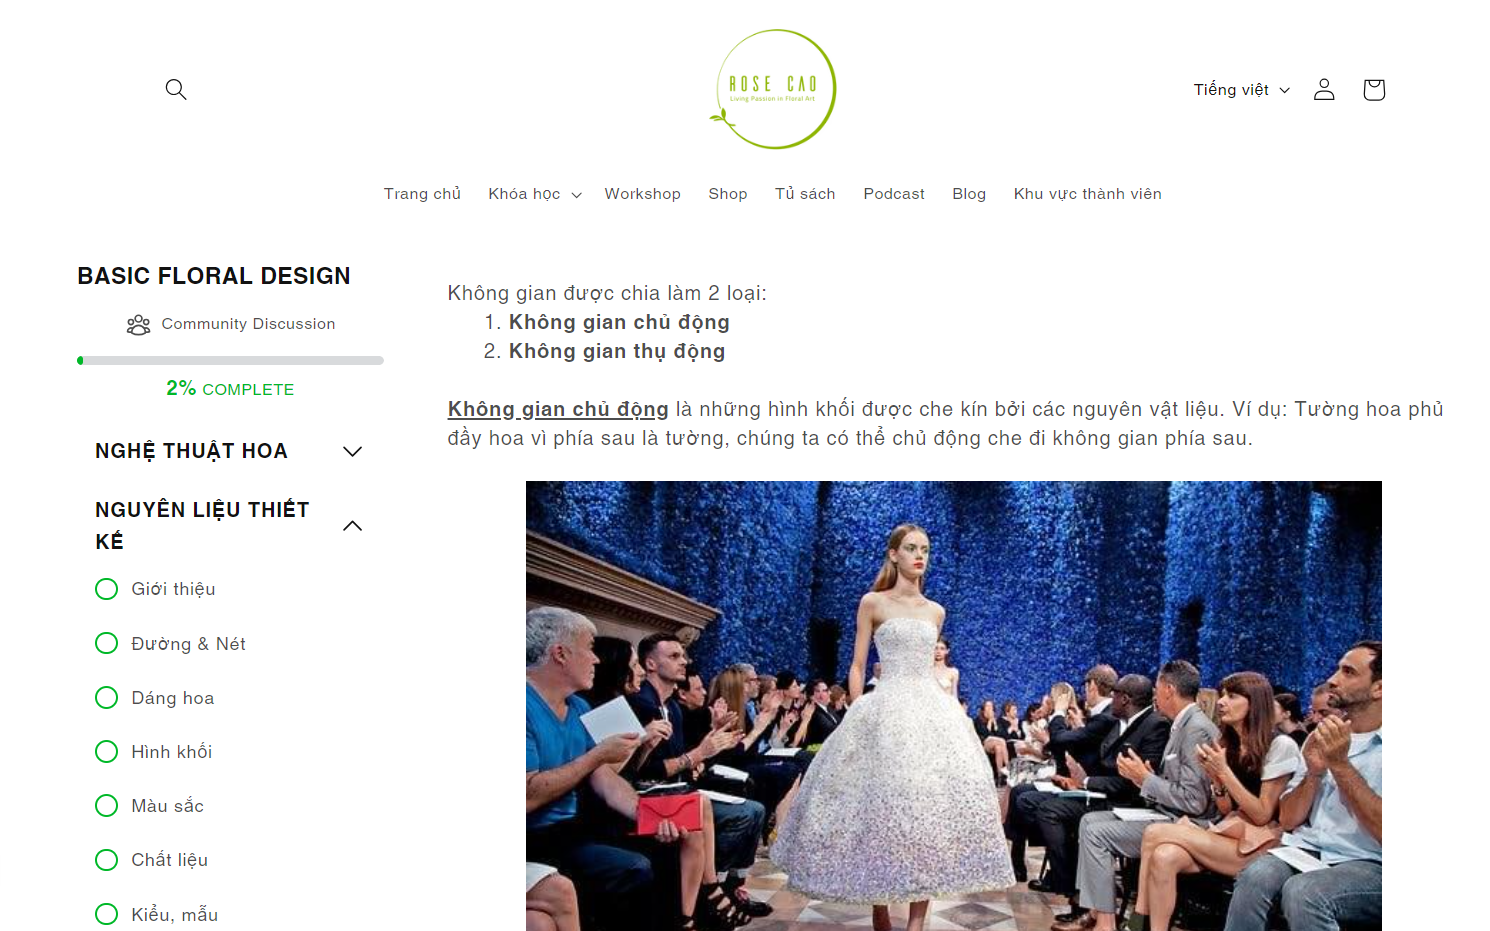
Task: Go to Workshop menu item
Action: (x=642, y=194)
